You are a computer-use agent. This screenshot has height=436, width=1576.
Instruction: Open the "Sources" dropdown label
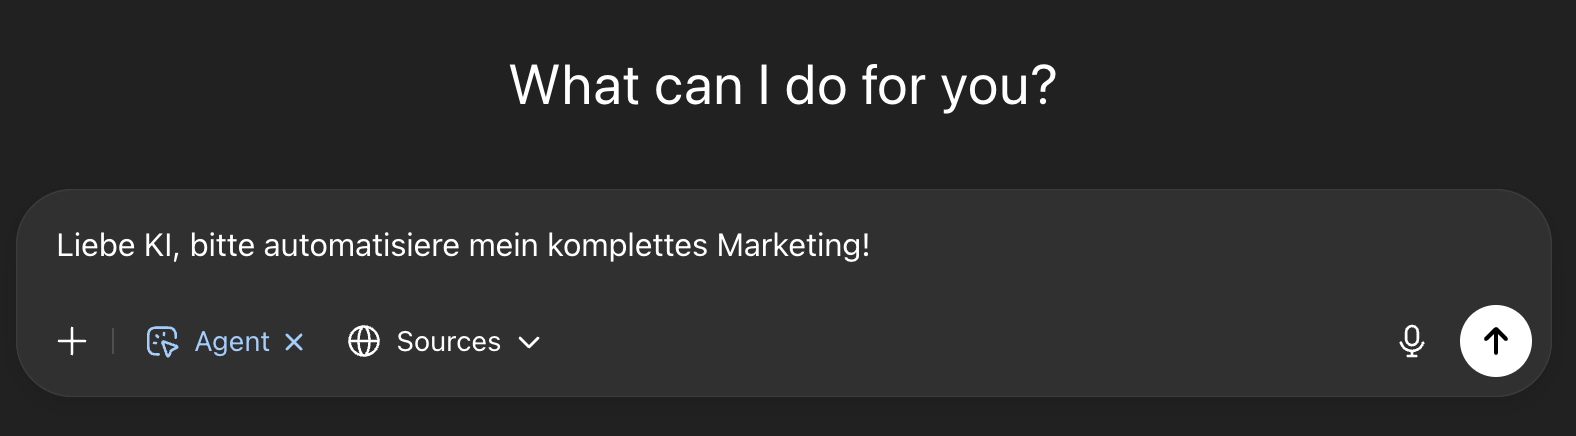tap(449, 342)
